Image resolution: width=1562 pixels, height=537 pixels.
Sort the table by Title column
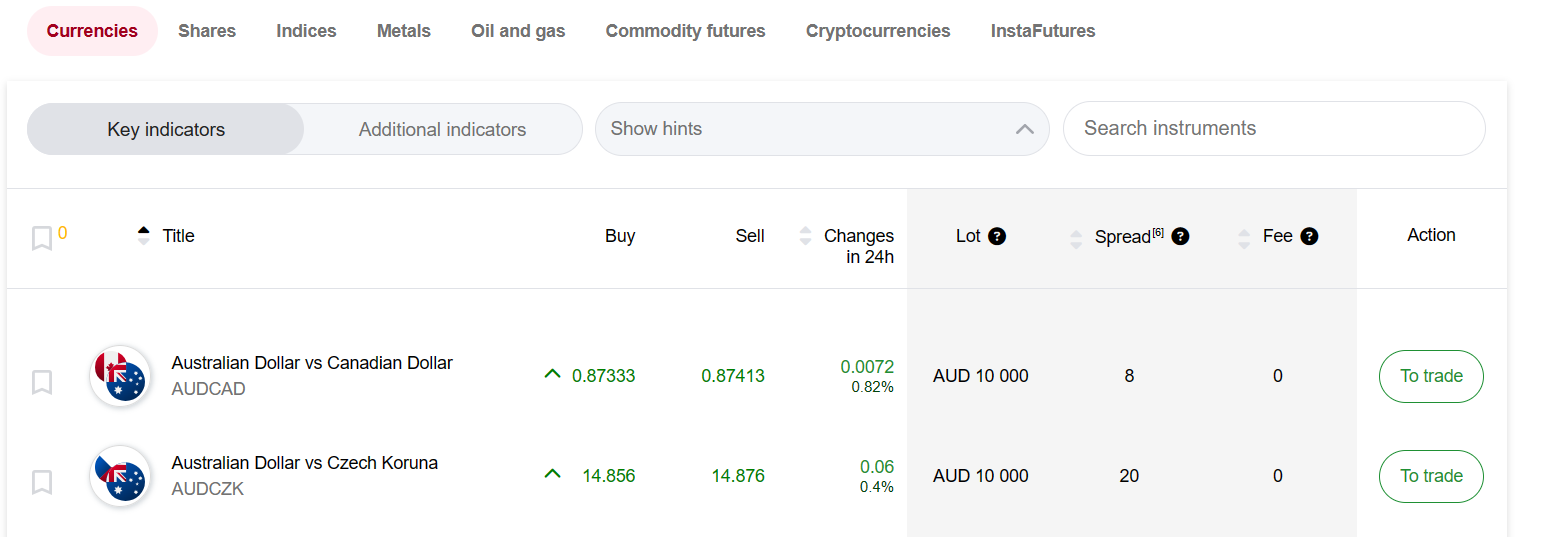[143, 236]
